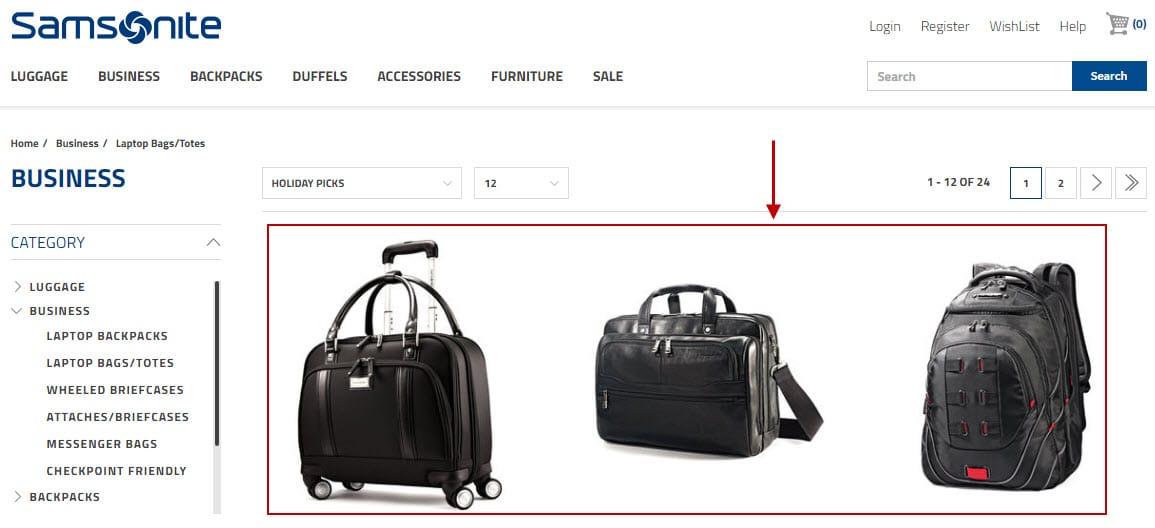Open the Login link
The width and height of the screenshot is (1155, 528).
coord(885,27)
